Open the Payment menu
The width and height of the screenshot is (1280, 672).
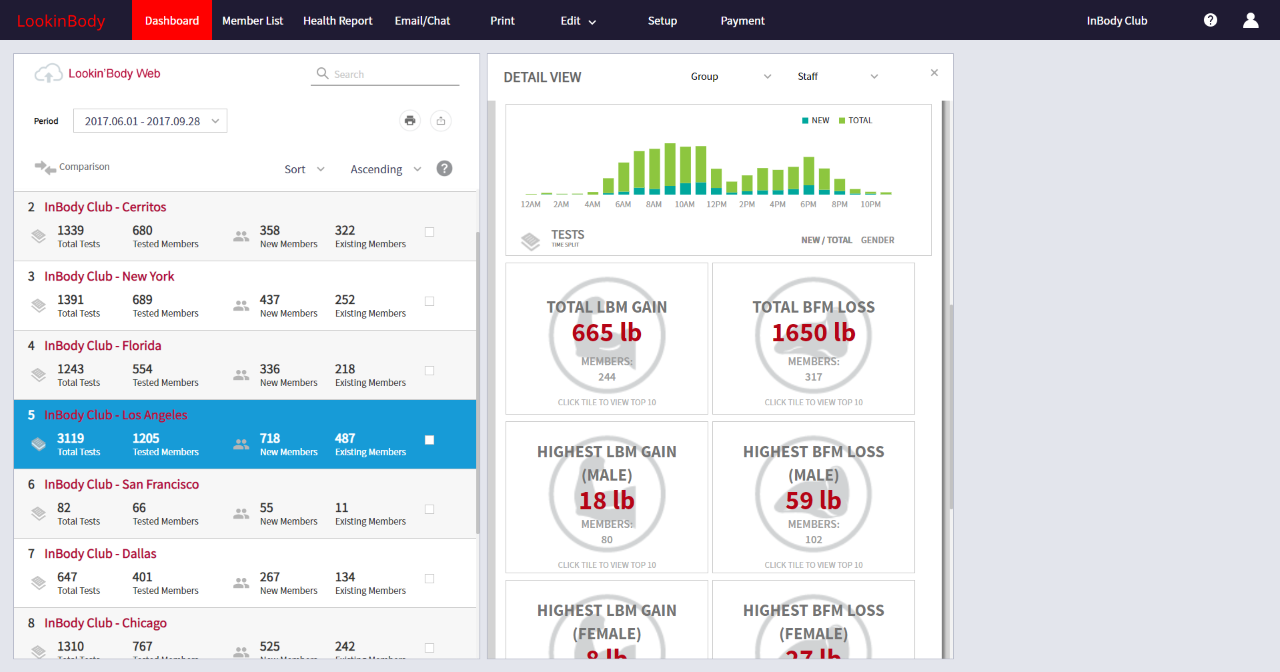743,20
